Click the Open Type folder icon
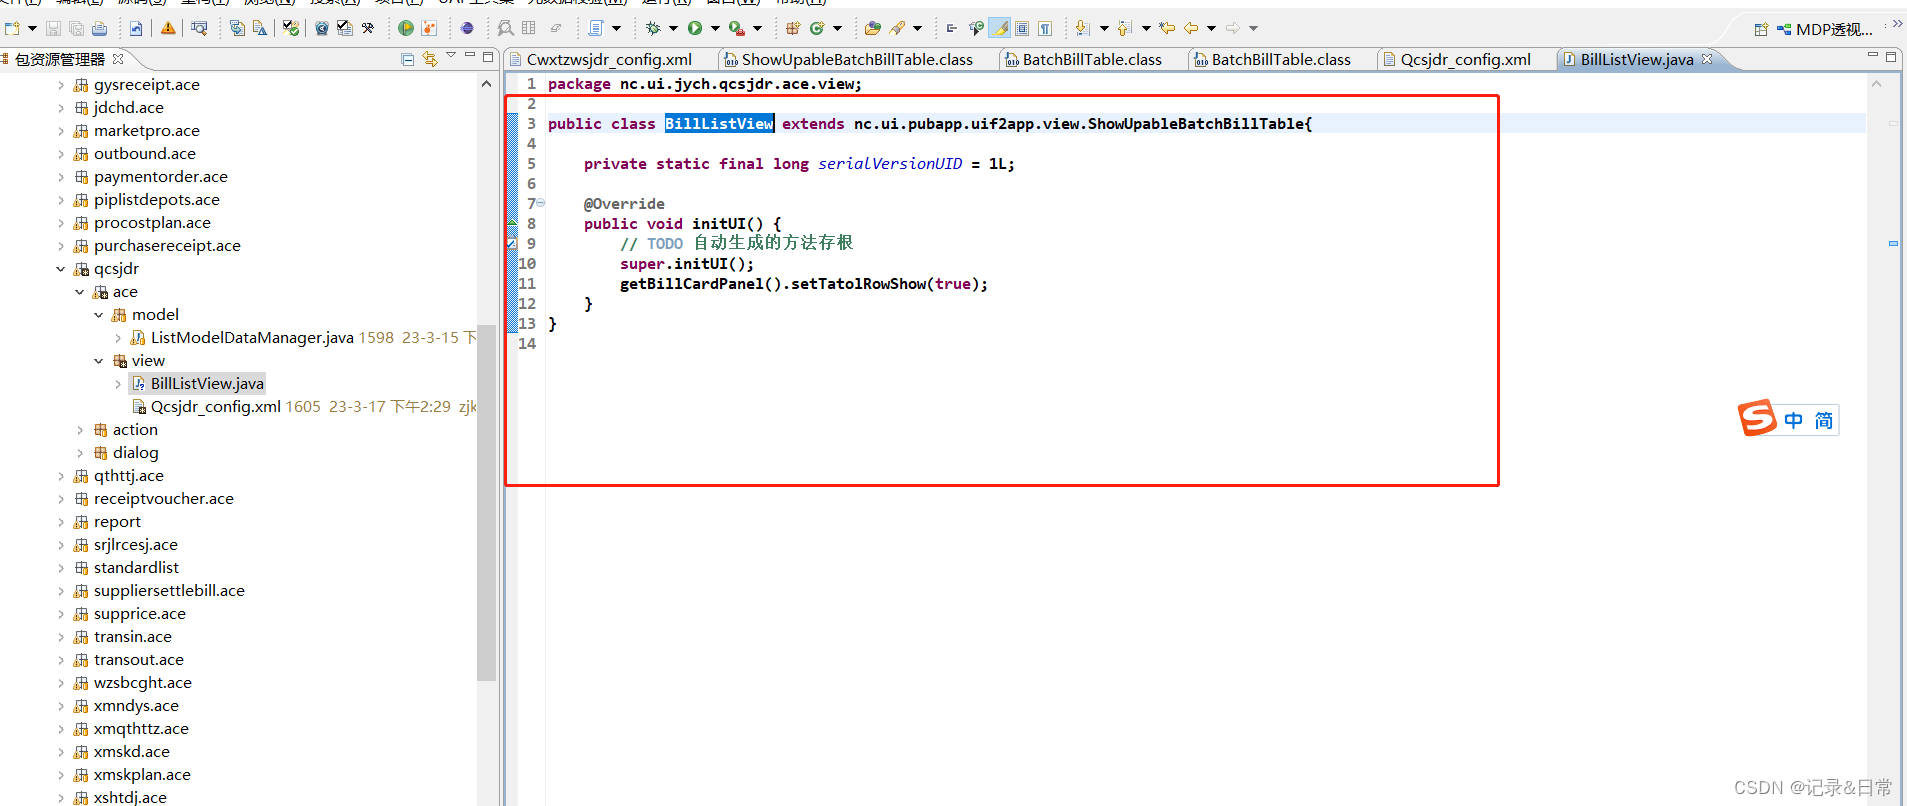The image size is (1907, 806). coord(873,28)
